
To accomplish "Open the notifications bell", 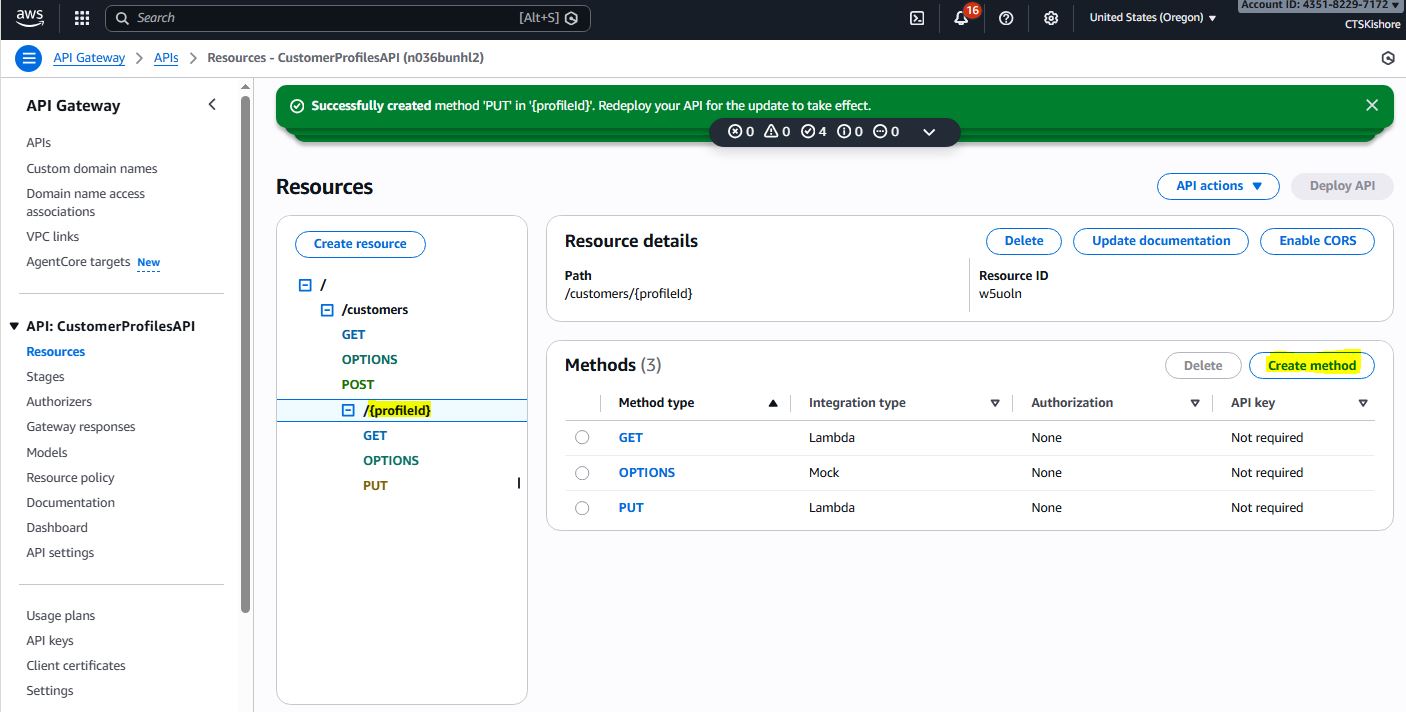I will coord(961,18).
